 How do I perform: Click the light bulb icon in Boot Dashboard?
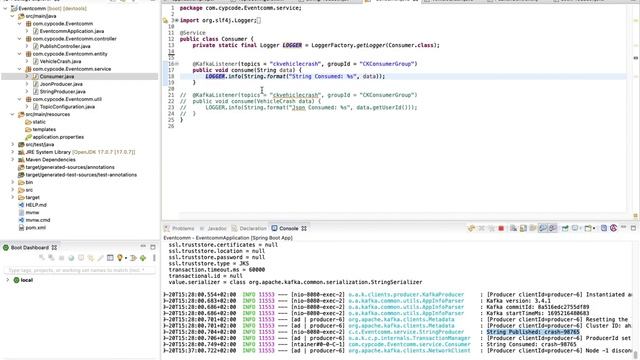(x=120, y=258)
